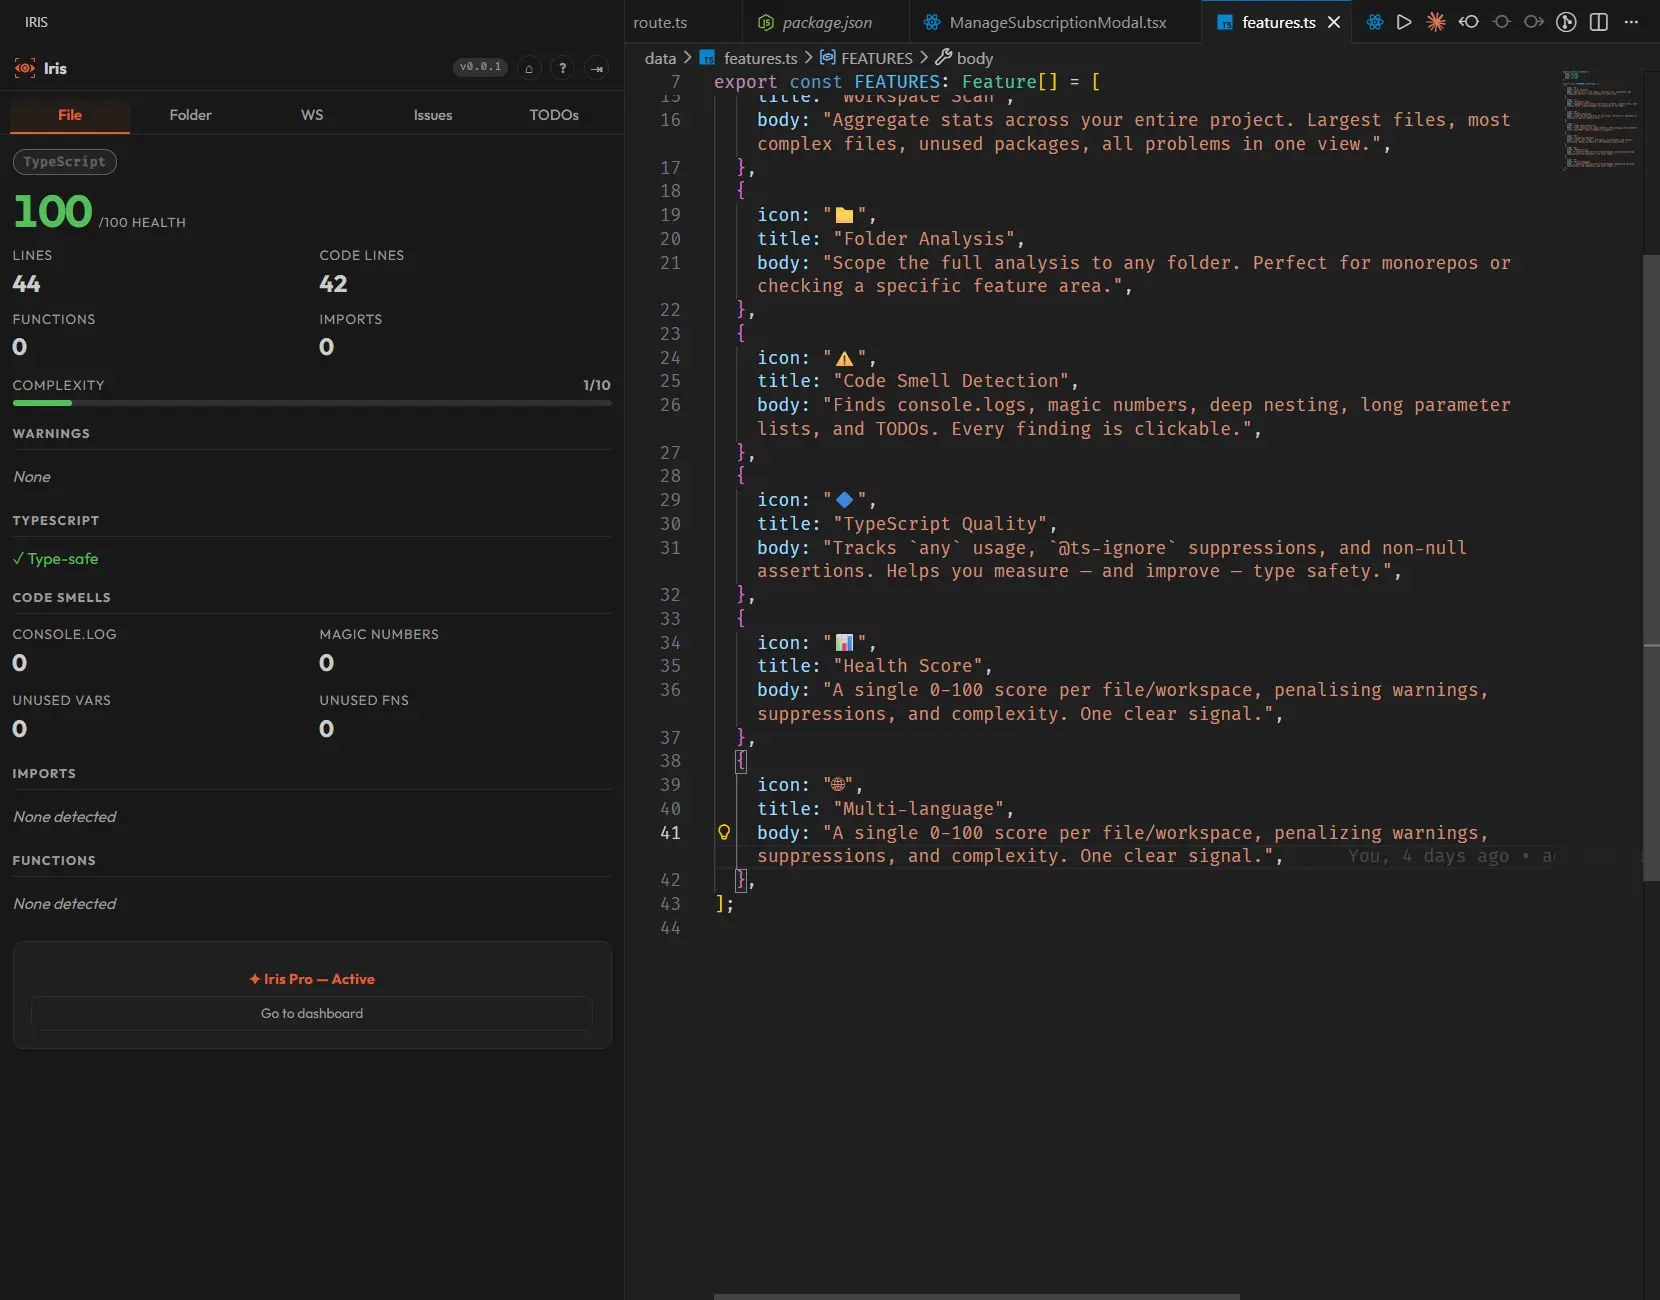This screenshot has width=1660, height=1300.
Task: Open the quick fix lightbulb on line 41
Action: 723,832
